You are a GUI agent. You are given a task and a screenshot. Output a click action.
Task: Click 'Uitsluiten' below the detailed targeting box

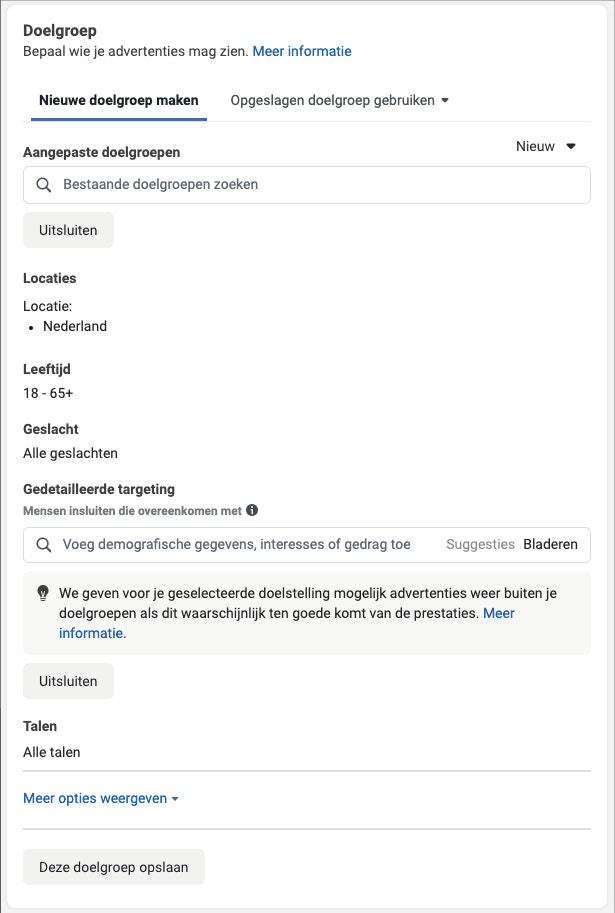pos(68,681)
